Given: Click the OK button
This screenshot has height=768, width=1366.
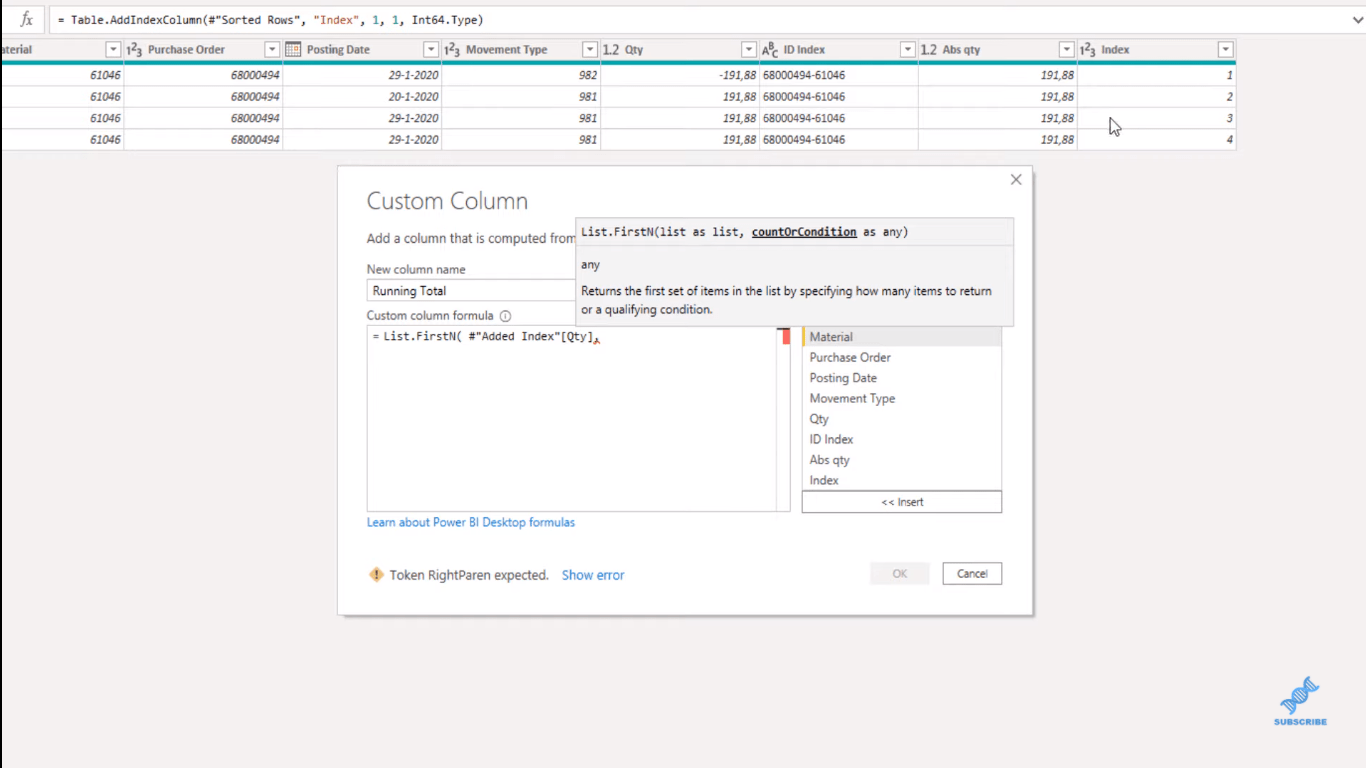Looking at the screenshot, I should click(x=900, y=573).
